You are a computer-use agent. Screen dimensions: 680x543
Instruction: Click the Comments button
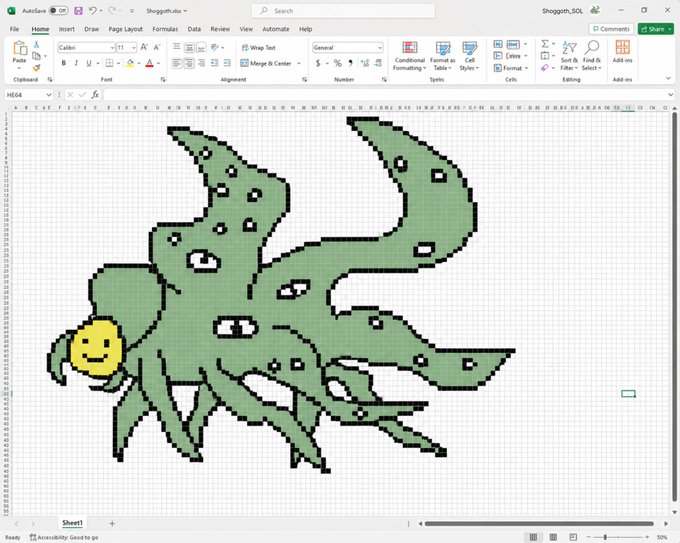(x=611, y=29)
